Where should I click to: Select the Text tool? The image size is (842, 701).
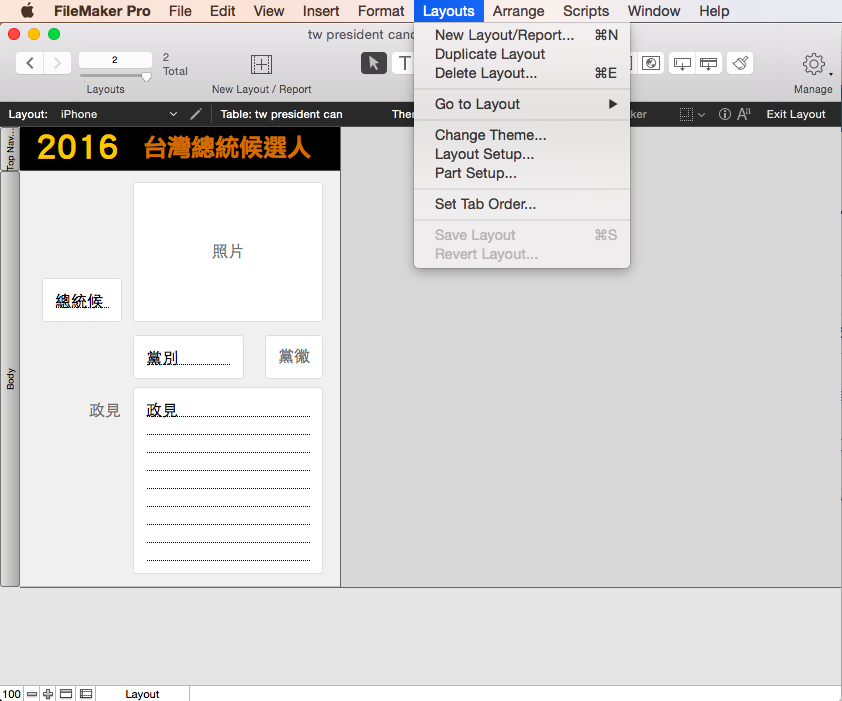[x=403, y=63]
